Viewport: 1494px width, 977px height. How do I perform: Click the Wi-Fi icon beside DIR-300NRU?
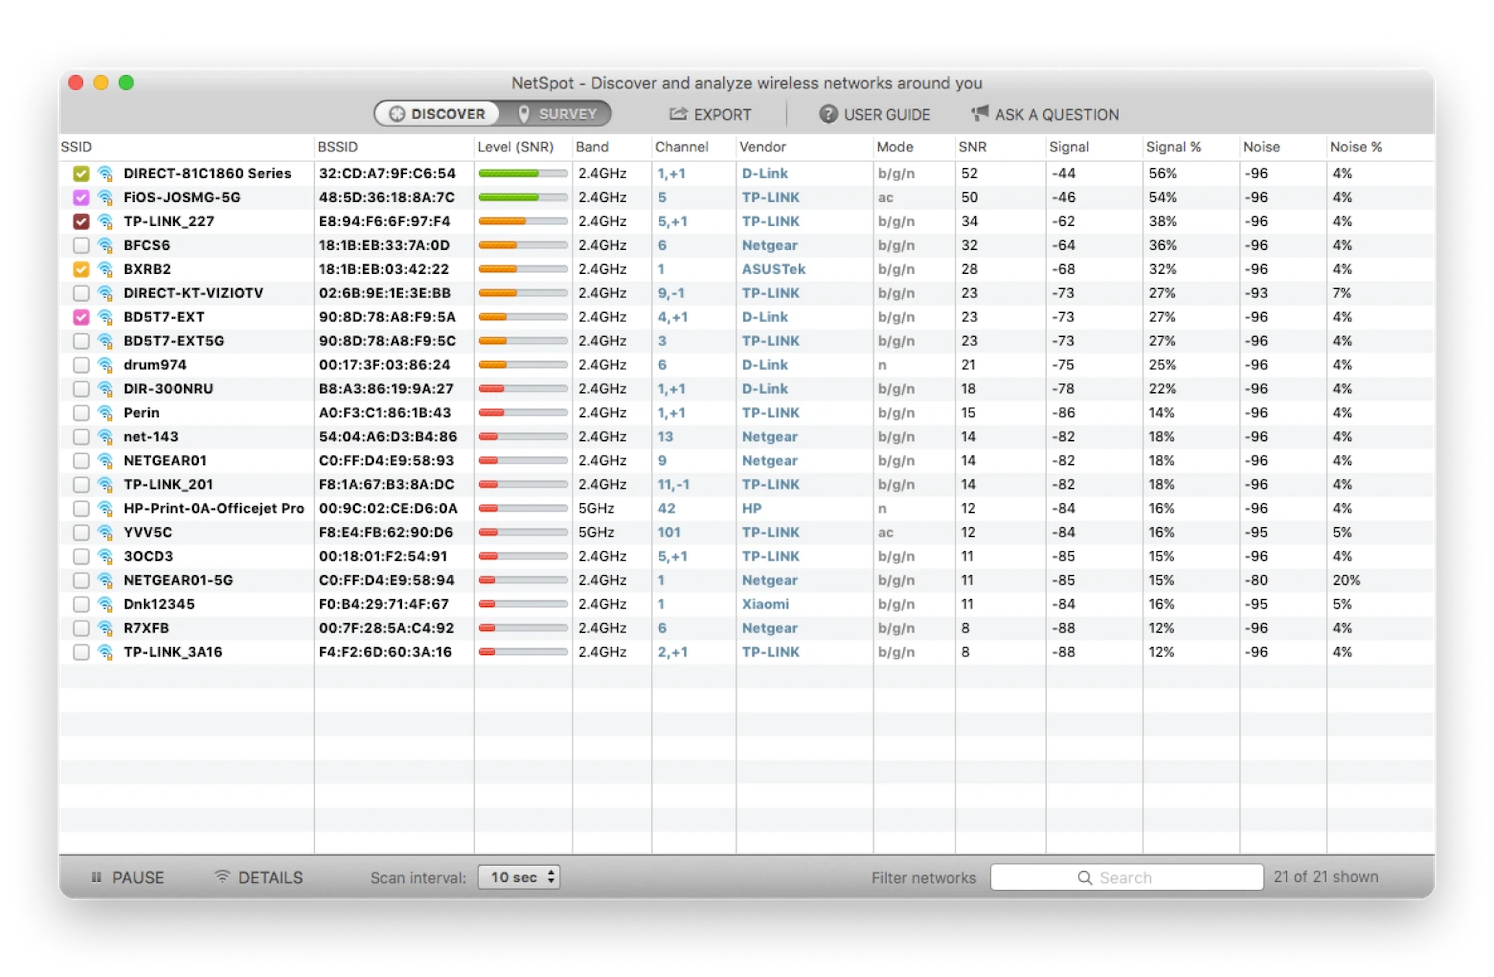pyautogui.click(x=105, y=390)
